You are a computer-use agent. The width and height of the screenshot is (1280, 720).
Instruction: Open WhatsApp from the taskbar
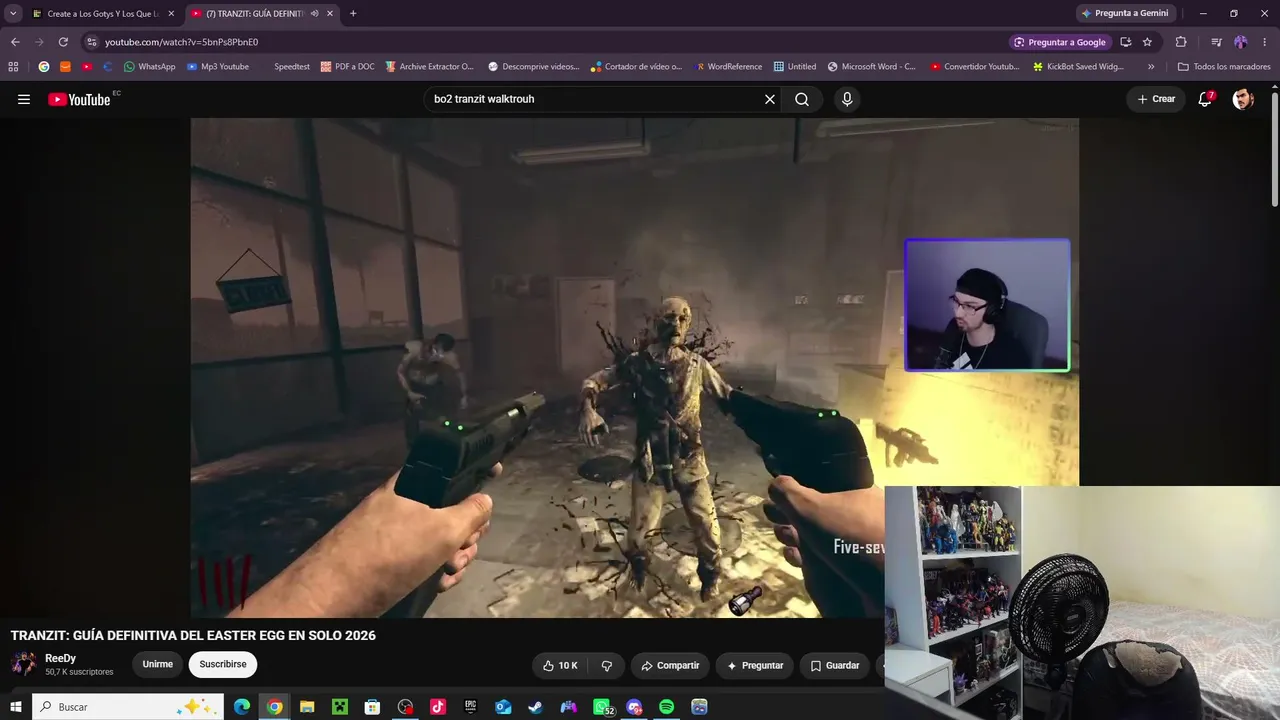click(602, 707)
